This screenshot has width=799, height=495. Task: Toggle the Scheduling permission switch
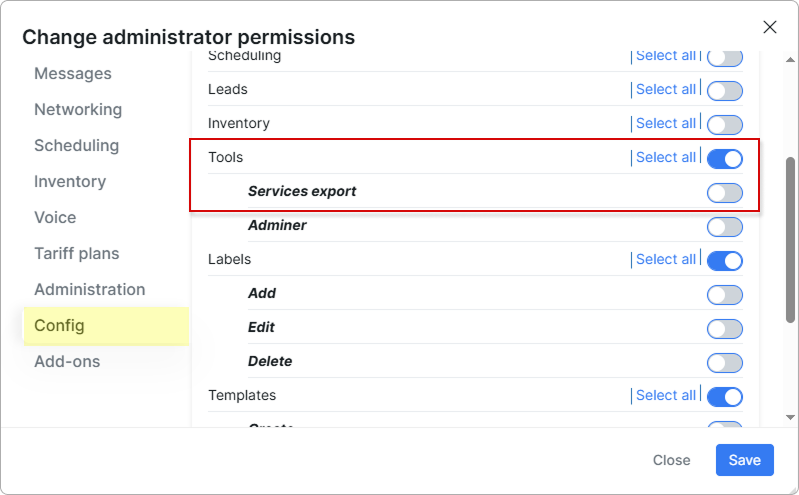725,58
